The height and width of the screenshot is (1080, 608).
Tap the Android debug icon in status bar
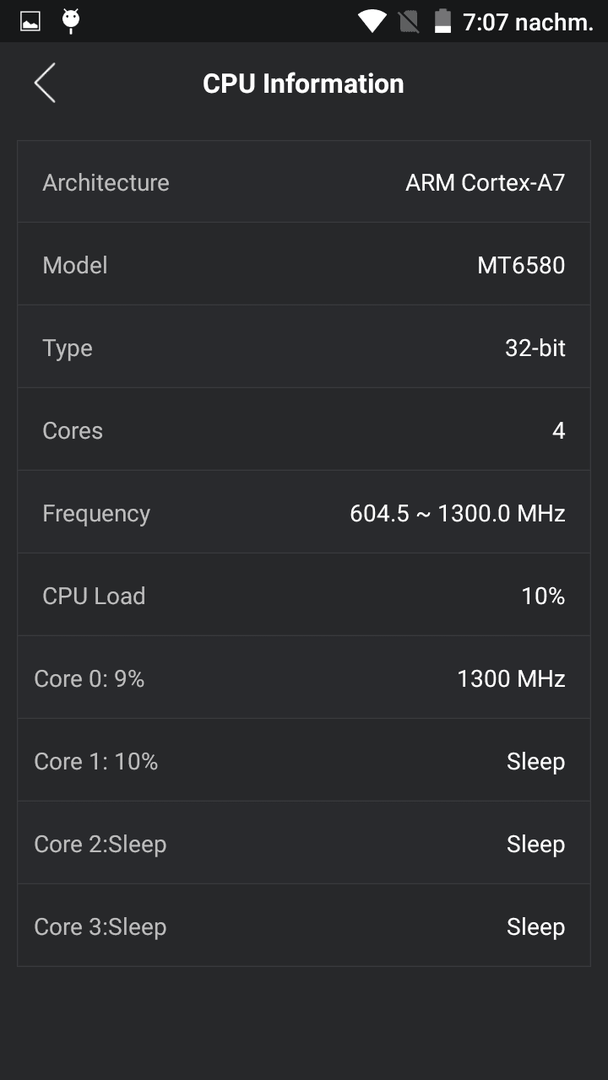coord(71,21)
